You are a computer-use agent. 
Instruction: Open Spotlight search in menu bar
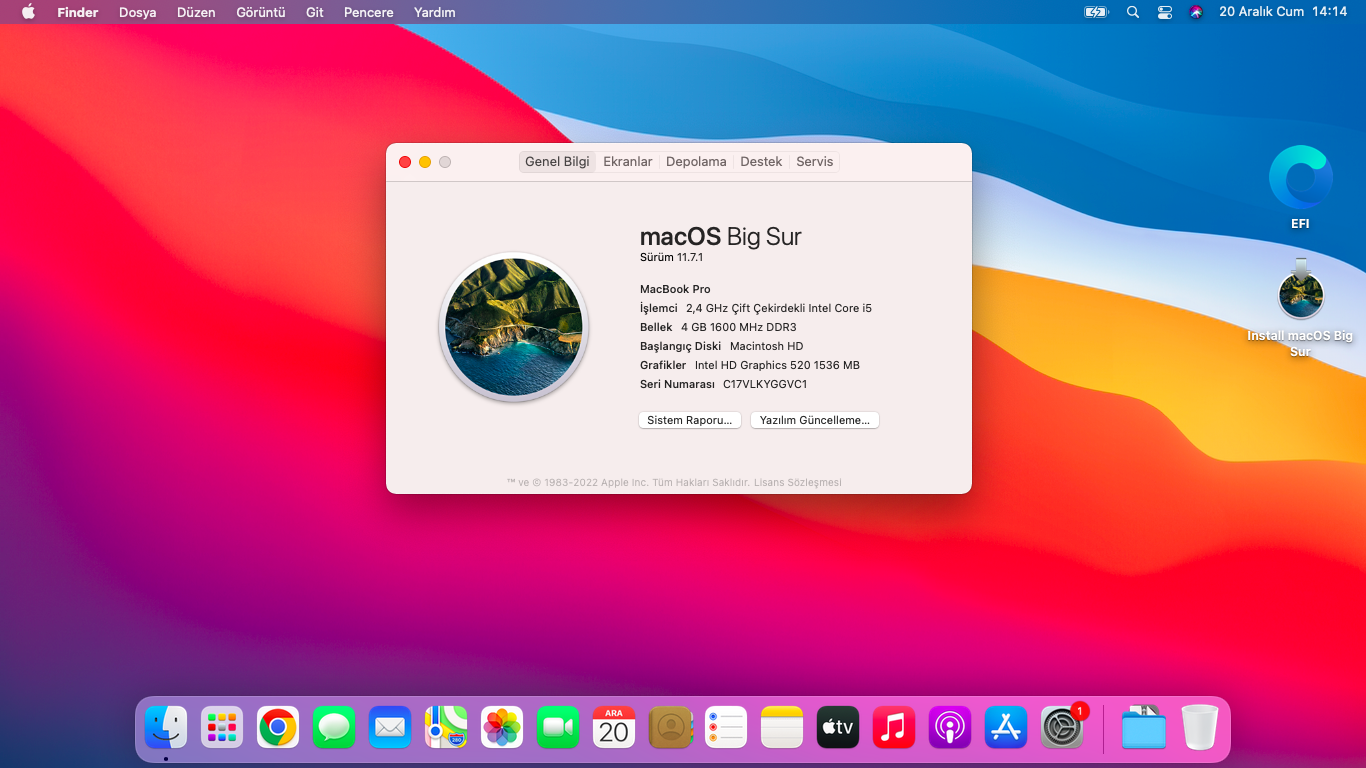pos(1133,12)
